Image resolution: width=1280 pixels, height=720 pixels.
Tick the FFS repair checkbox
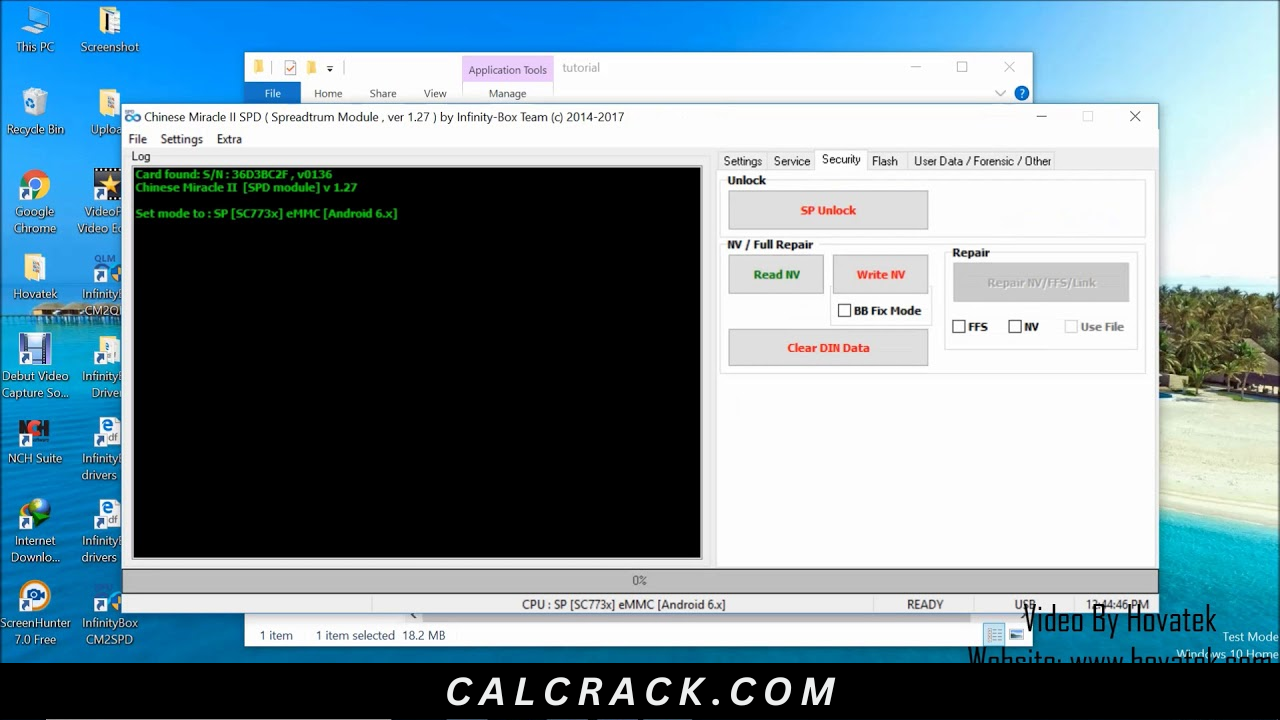959,327
